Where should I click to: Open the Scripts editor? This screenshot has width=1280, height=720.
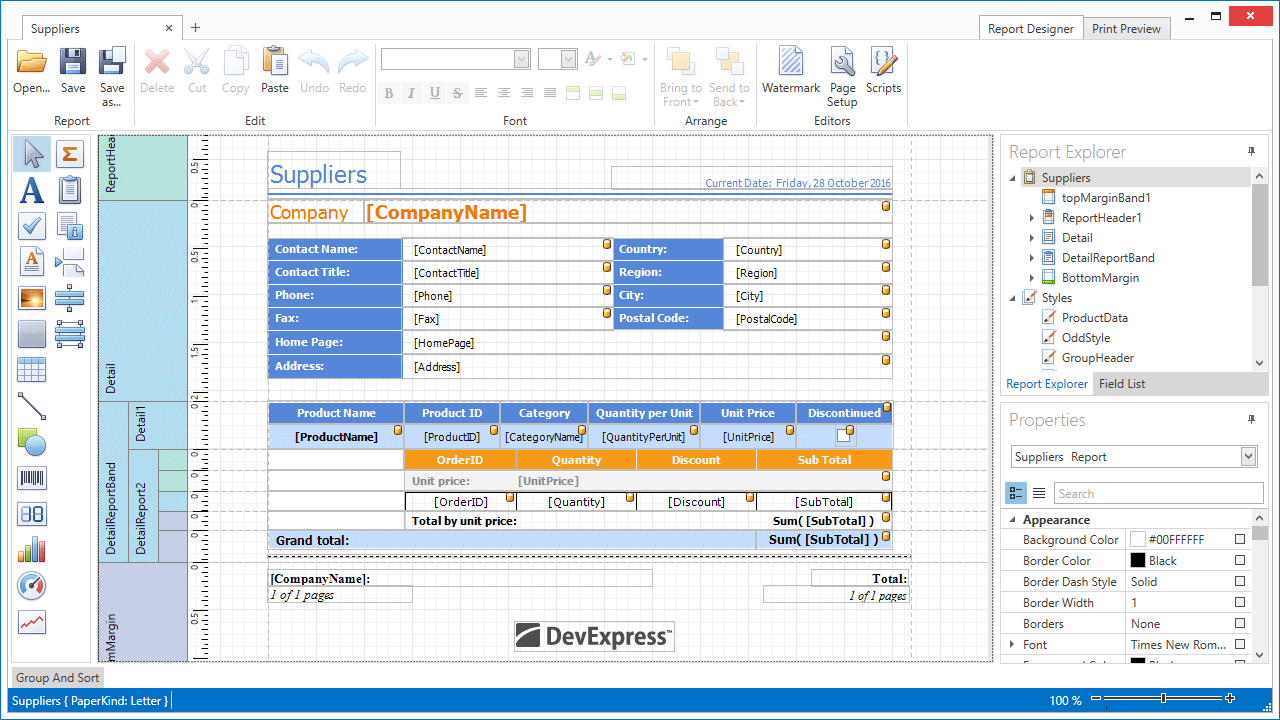pos(883,63)
